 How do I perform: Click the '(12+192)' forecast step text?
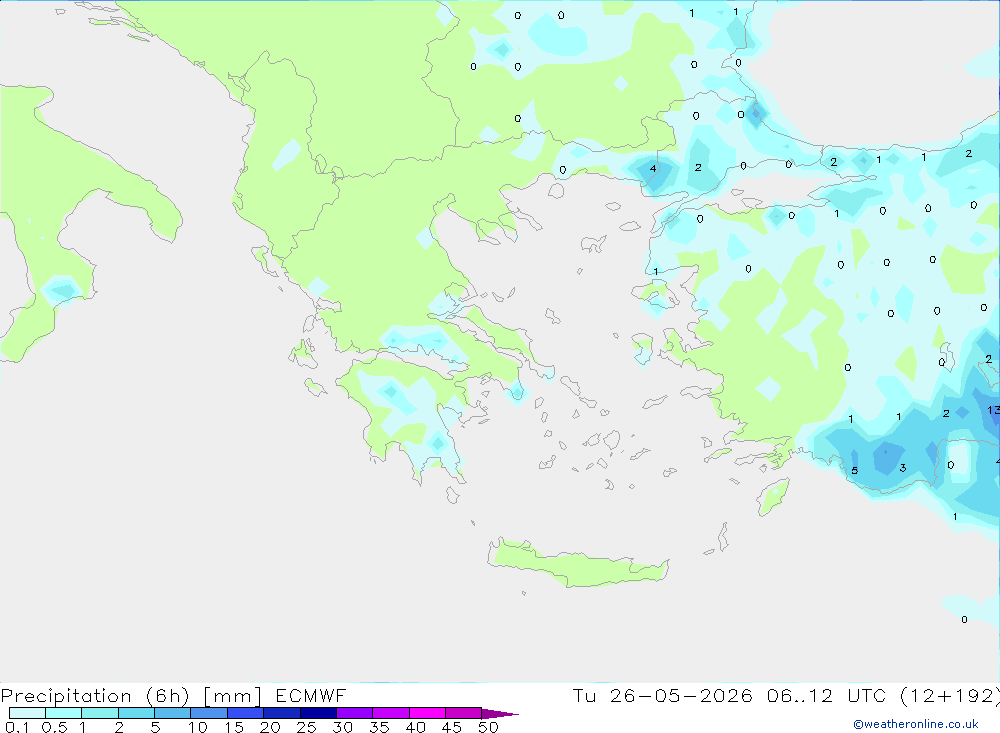[x=950, y=696]
